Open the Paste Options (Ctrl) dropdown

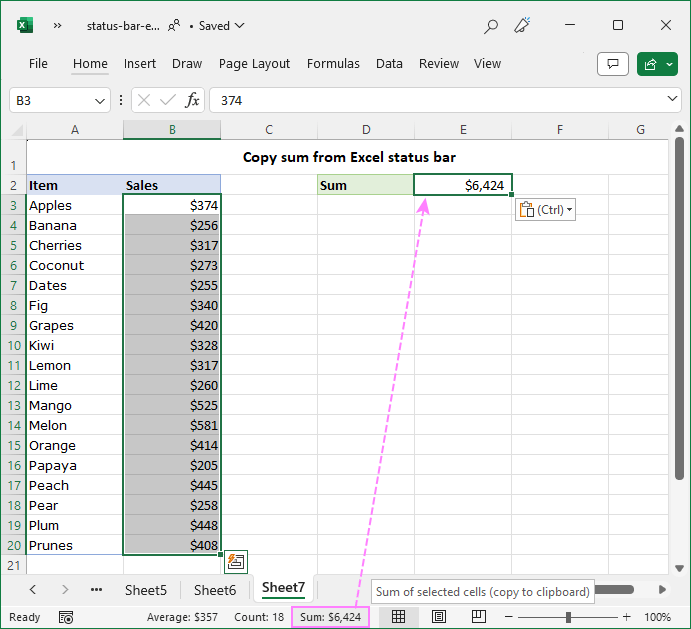[546, 210]
